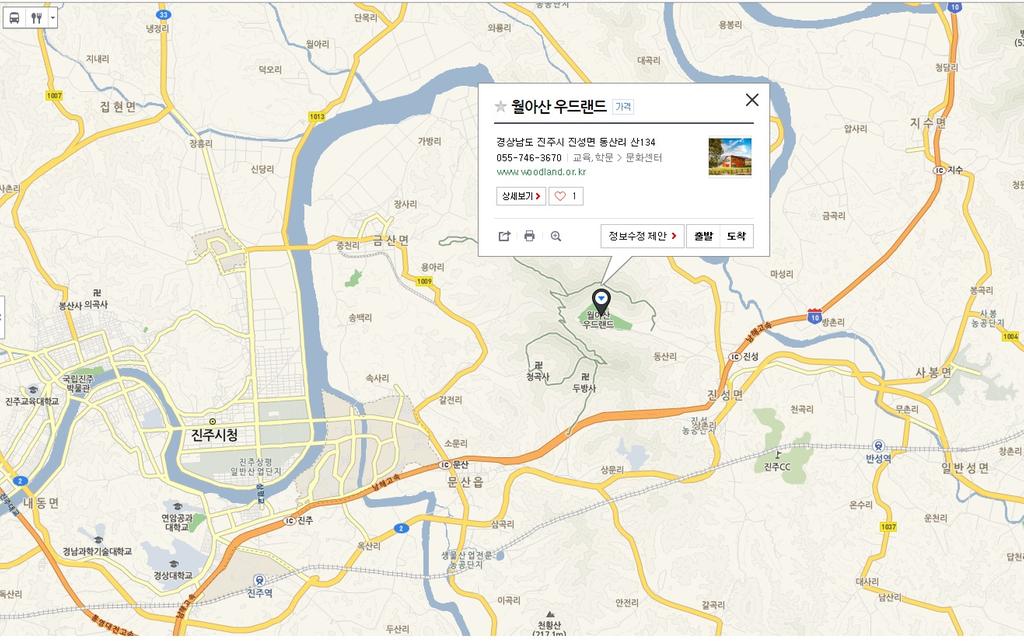Open the 가격 price tag
The image size is (1024, 641).
click(623, 106)
